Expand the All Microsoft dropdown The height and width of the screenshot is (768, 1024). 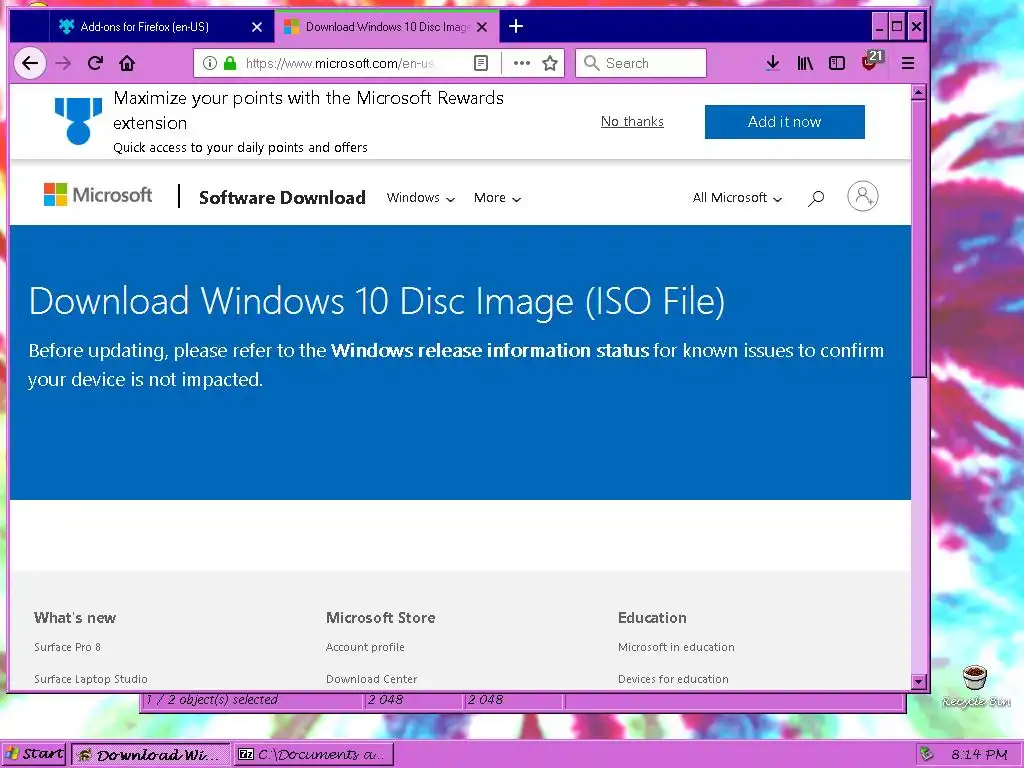click(x=737, y=198)
